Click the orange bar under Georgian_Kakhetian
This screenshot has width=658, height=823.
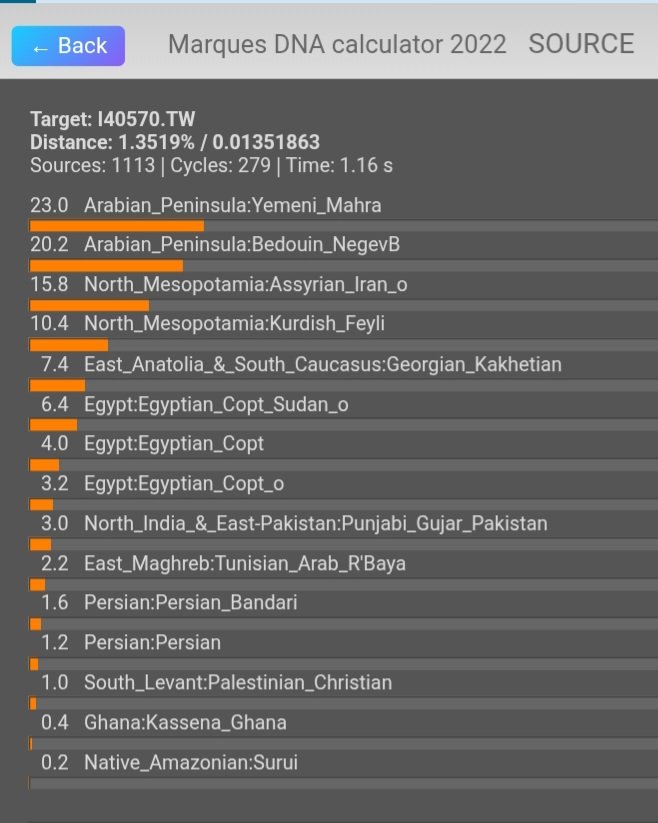(x=58, y=386)
